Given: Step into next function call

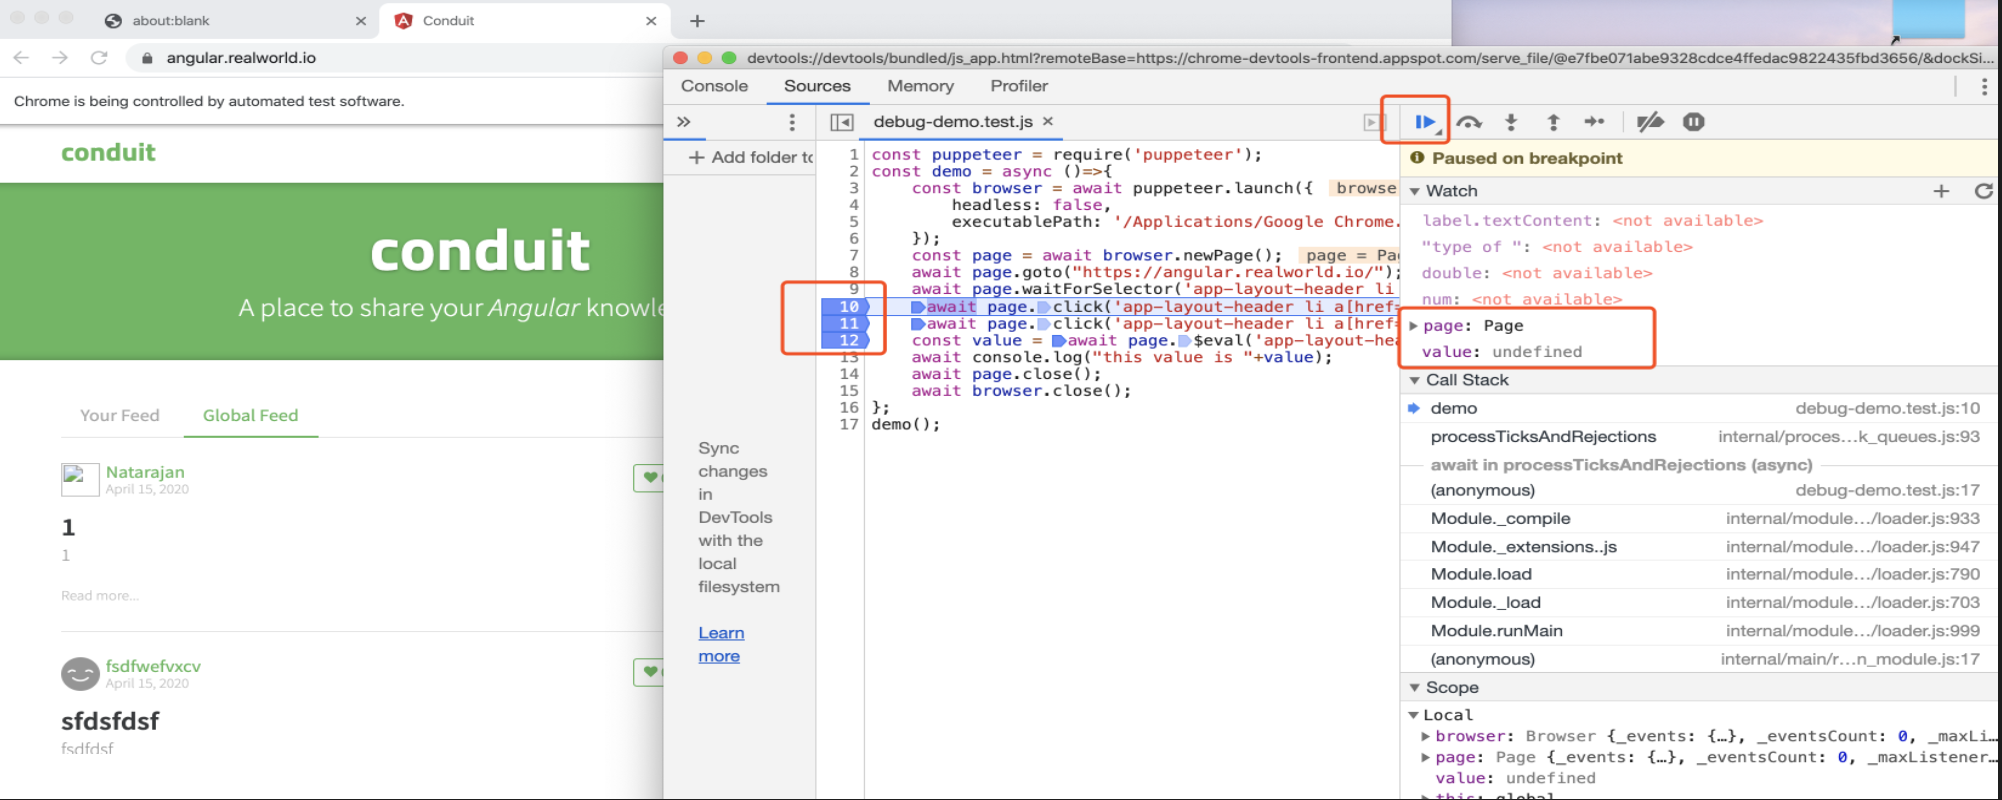Looking at the screenshot, I should (1511, 122).
